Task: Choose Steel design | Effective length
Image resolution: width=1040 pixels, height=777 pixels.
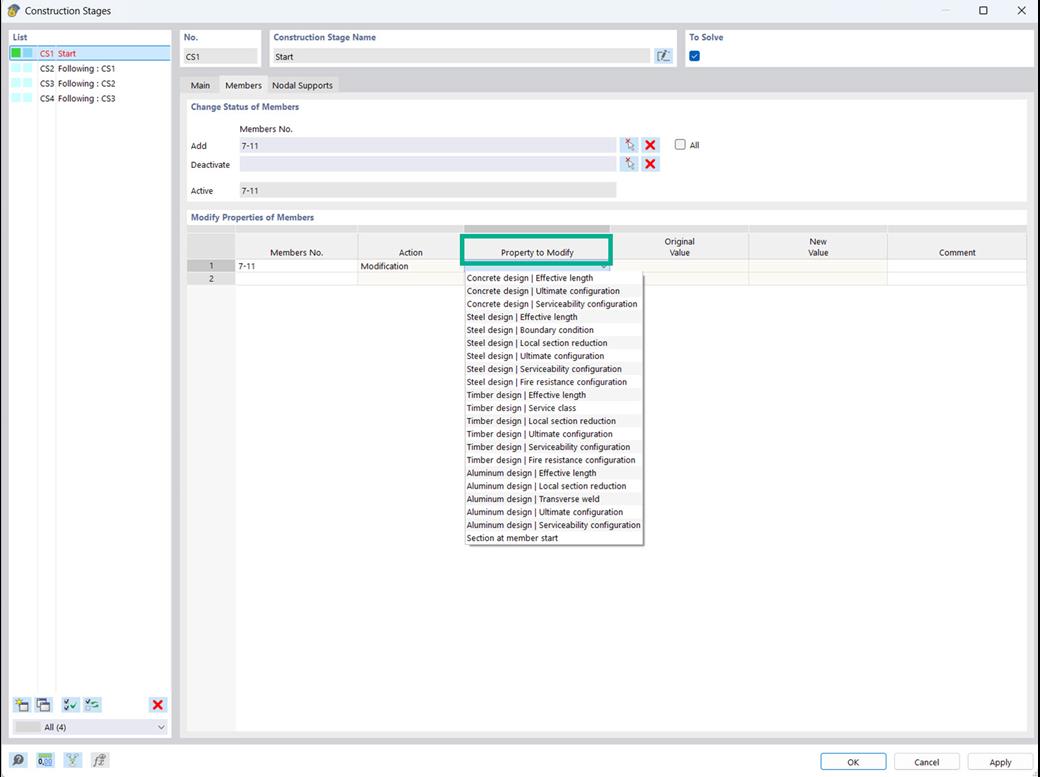Action: pos(553,317)
